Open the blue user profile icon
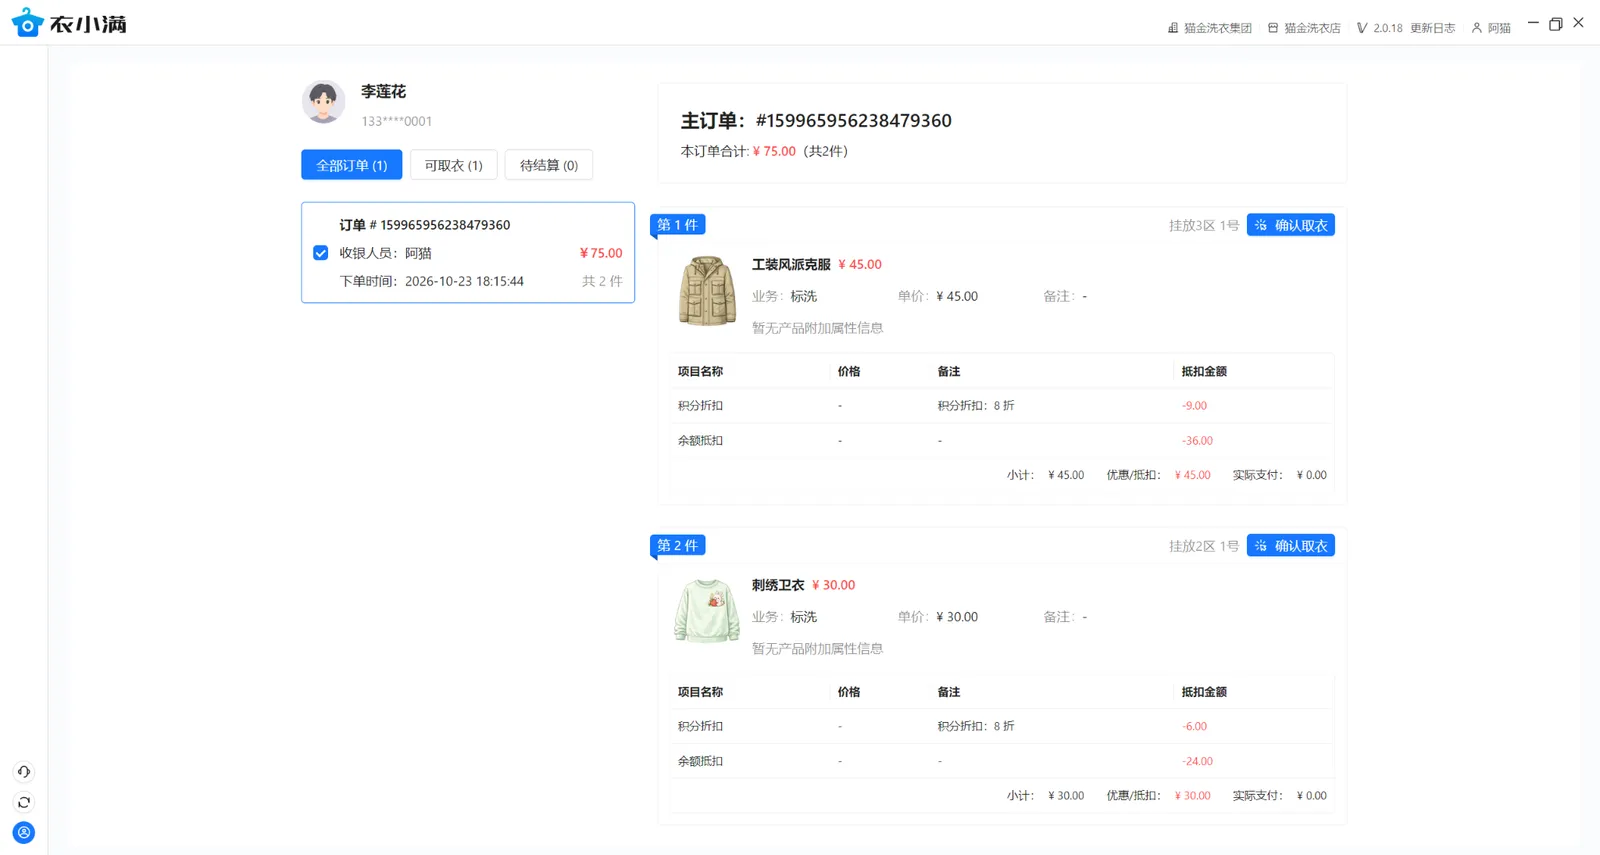The height and width of the screenshot is (855, 1600). click(x=24, y=833)
